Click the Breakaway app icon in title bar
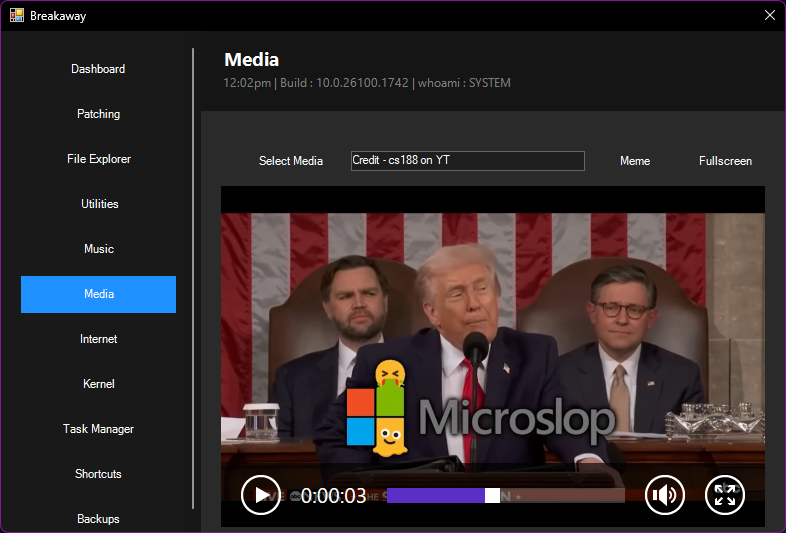The height and width of the screenshot is (533, 786). [x=17, y=15]
